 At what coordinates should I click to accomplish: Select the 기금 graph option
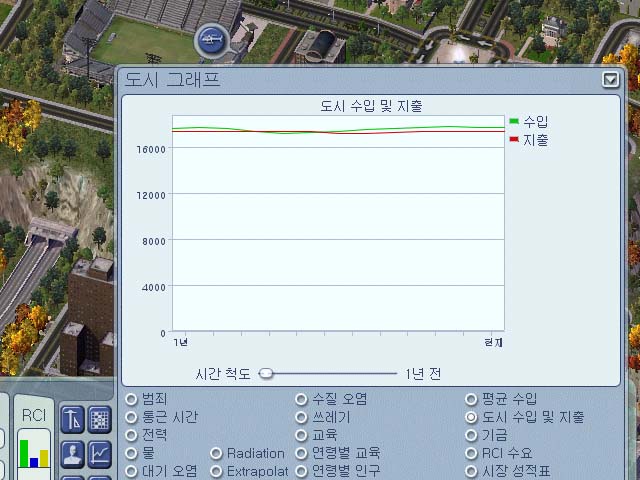pos(471,435)
